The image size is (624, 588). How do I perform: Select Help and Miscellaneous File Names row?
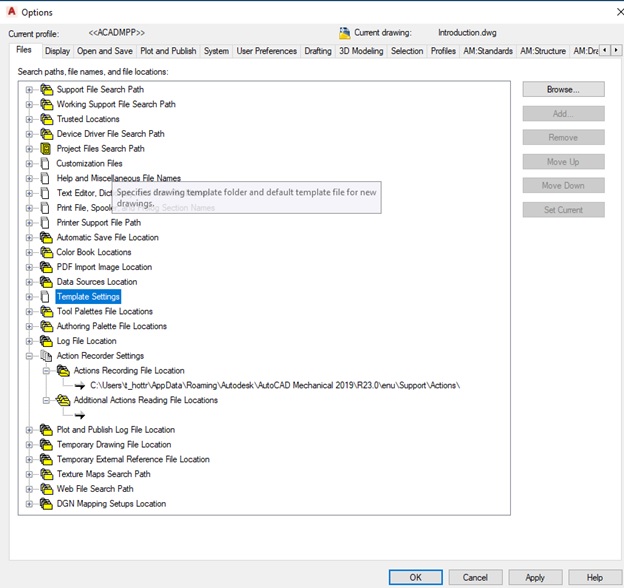[119, 178]
